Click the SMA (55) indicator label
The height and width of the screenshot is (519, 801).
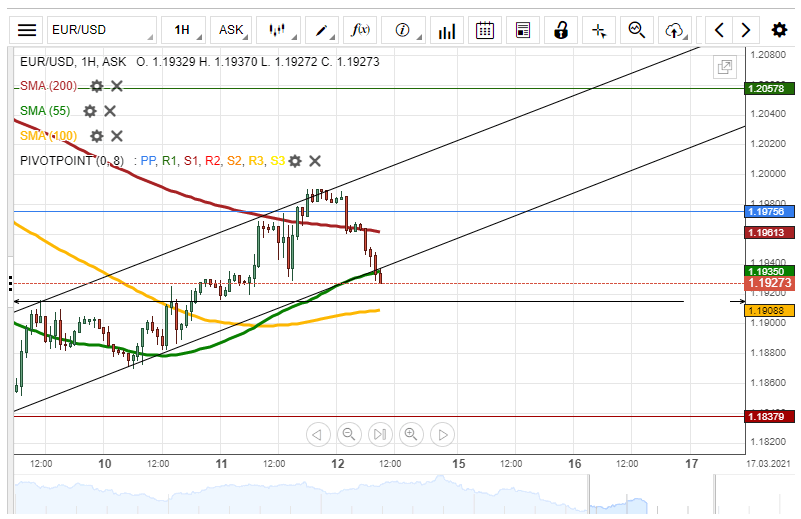45,111
